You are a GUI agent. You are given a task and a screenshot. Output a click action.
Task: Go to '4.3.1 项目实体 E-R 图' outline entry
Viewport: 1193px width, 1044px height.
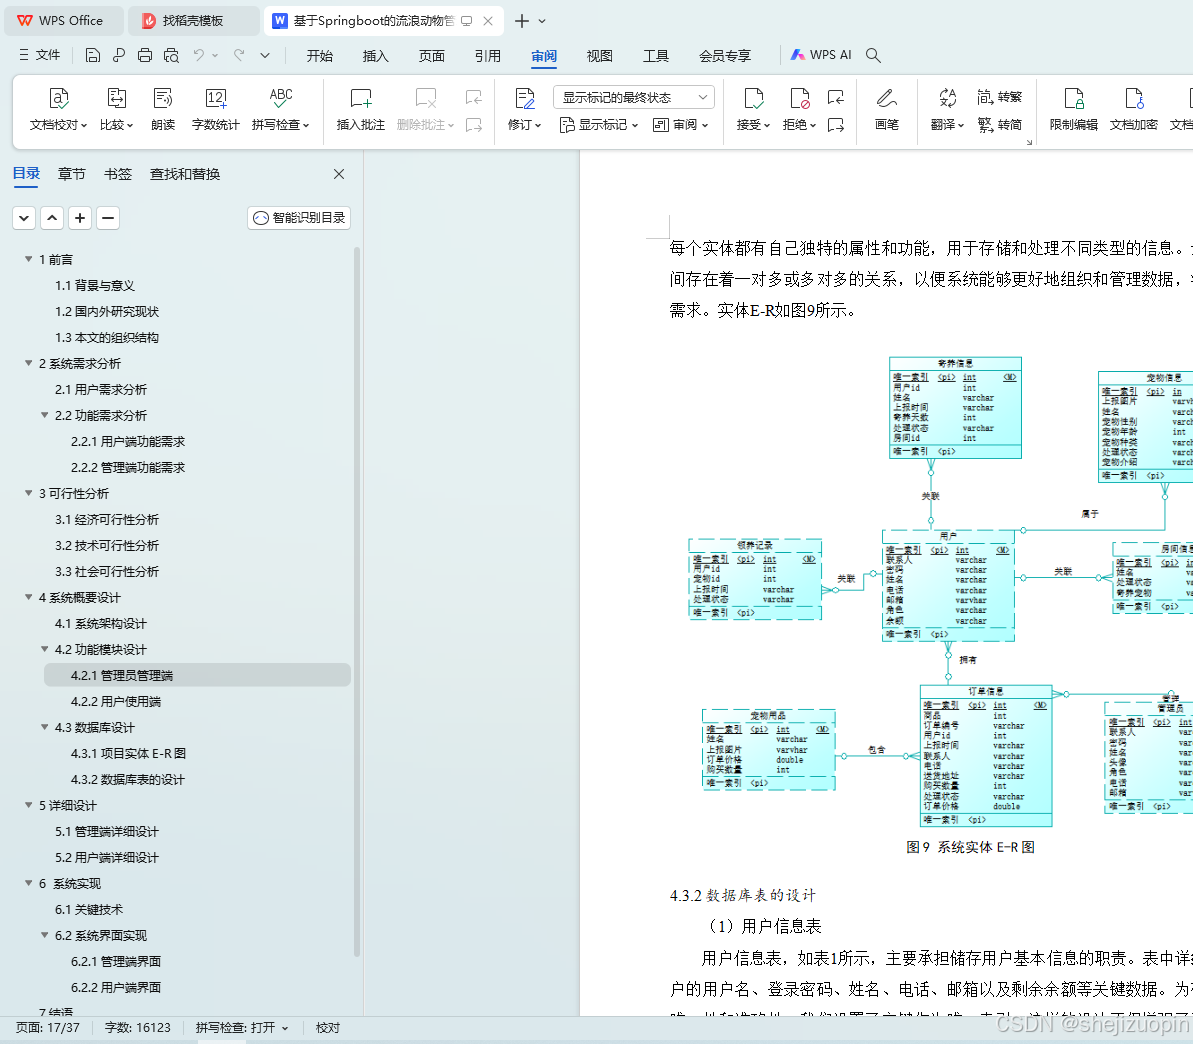[129, 753]
